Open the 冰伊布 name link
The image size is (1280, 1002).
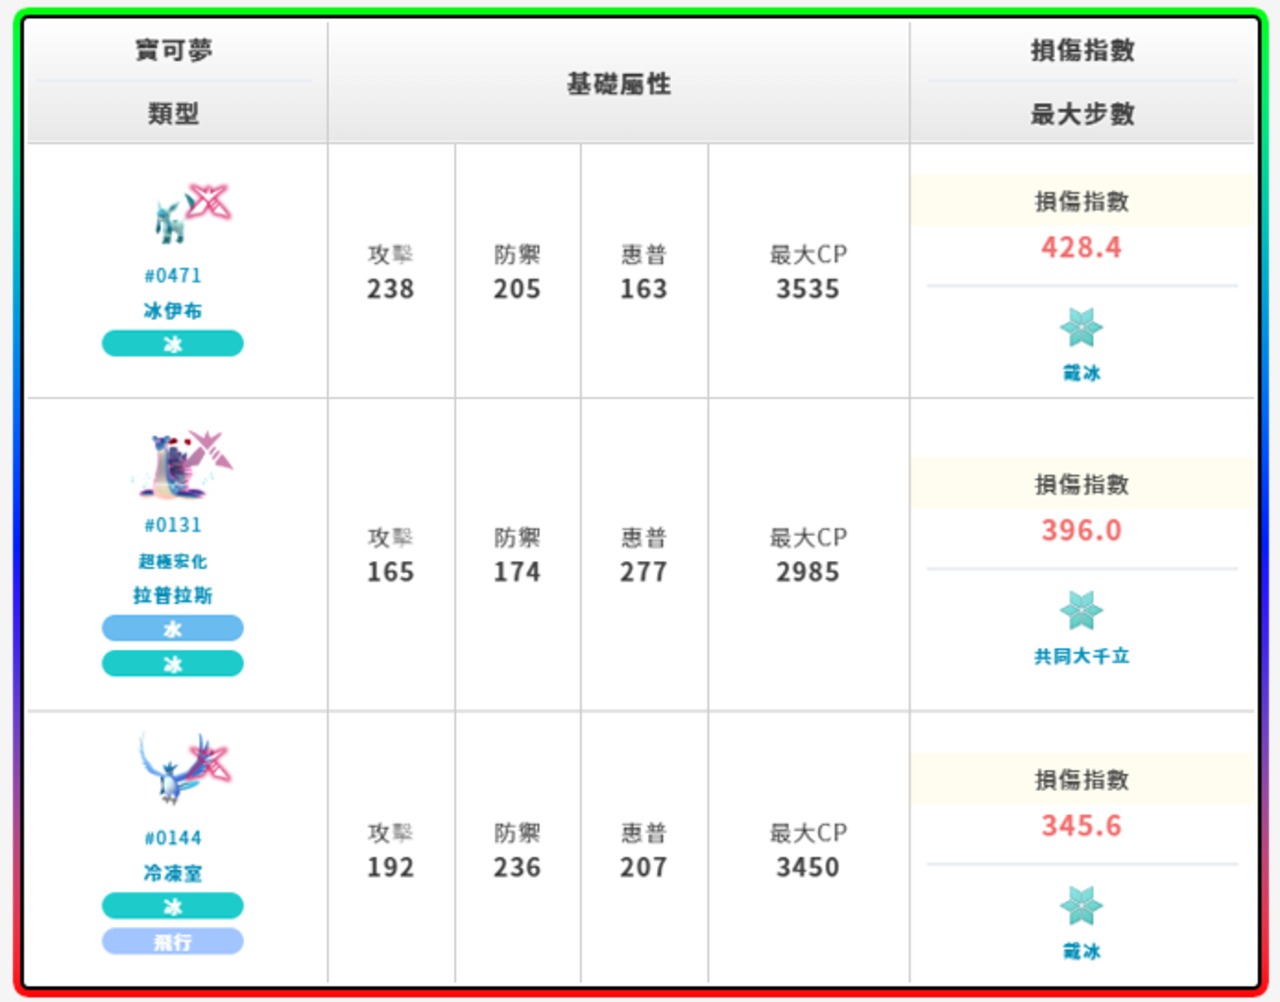(x=173, y=311)
